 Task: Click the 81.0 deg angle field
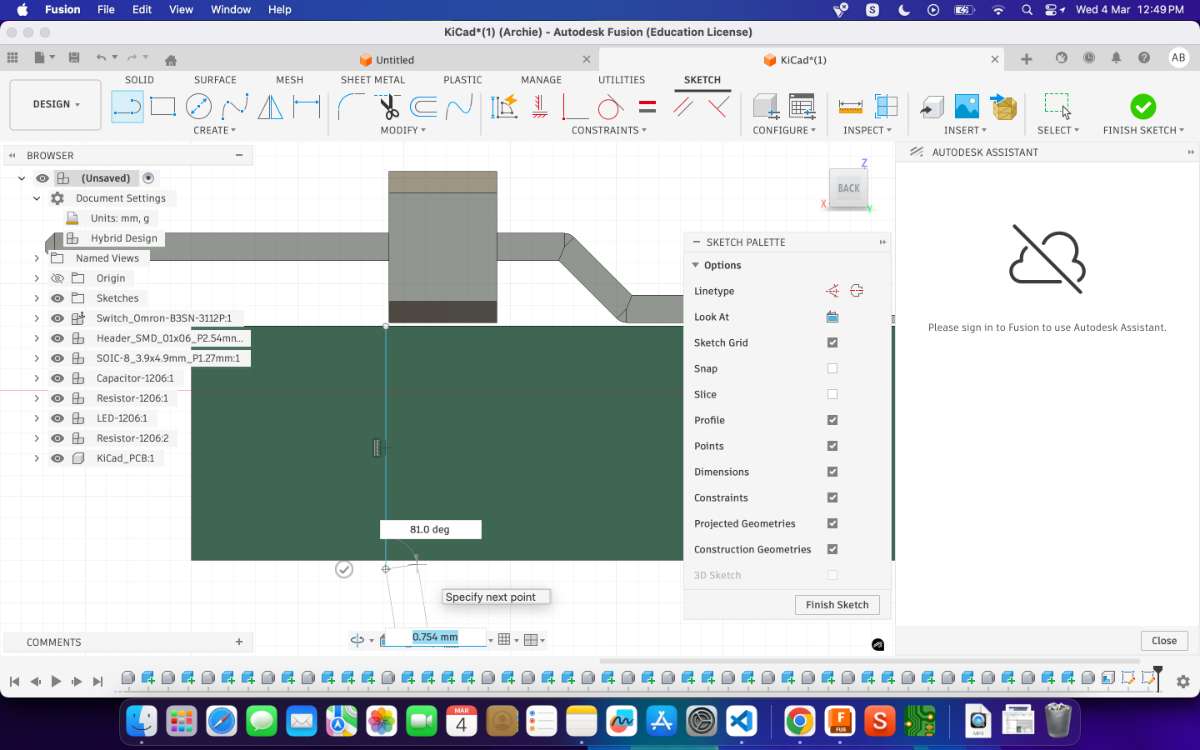[x=430, y=530]
